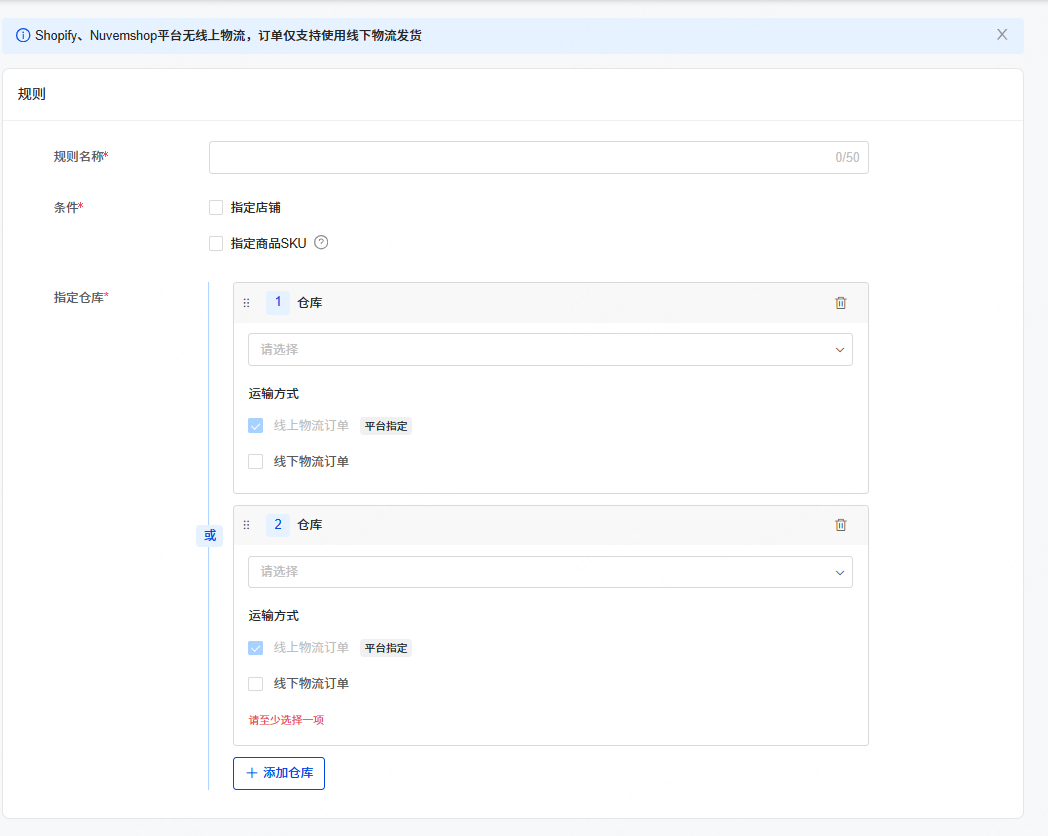Delete warehouse 2 with the trash icon
Viewport: 1048px width, 836px height.
841,525
